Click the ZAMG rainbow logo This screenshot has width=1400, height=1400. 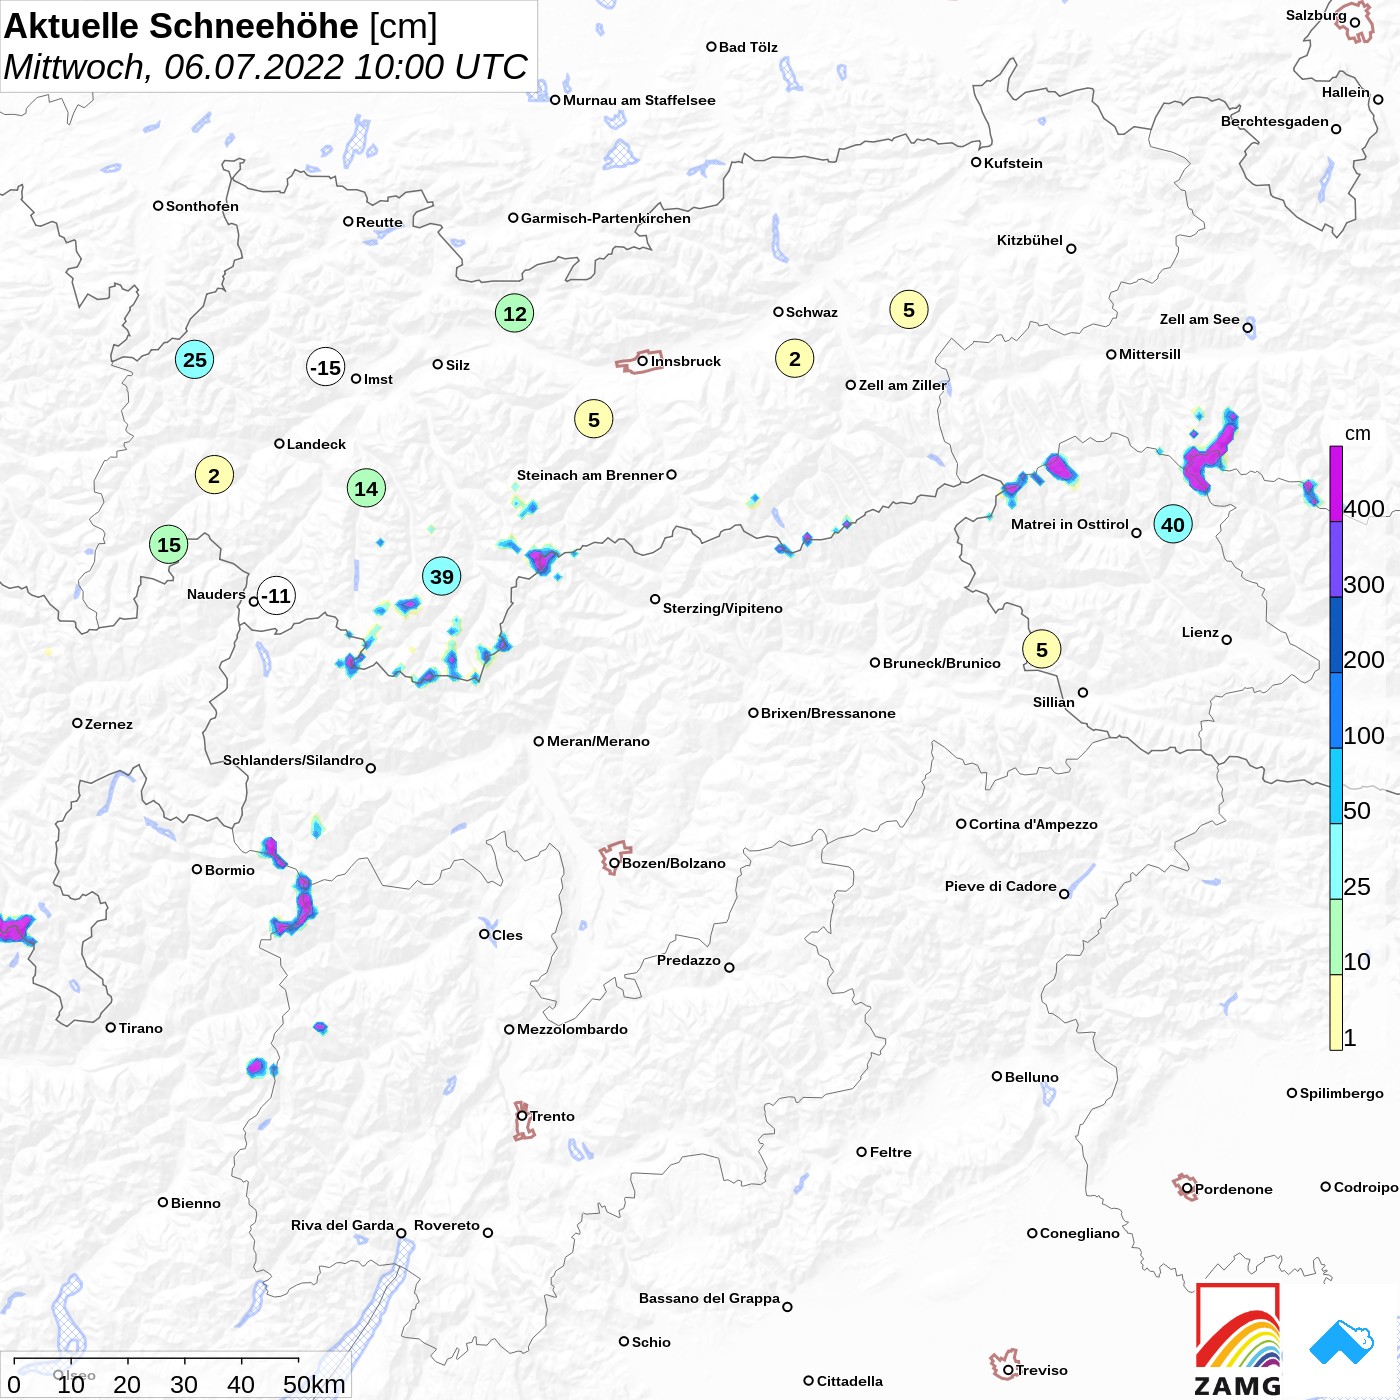(1238, 1339)
